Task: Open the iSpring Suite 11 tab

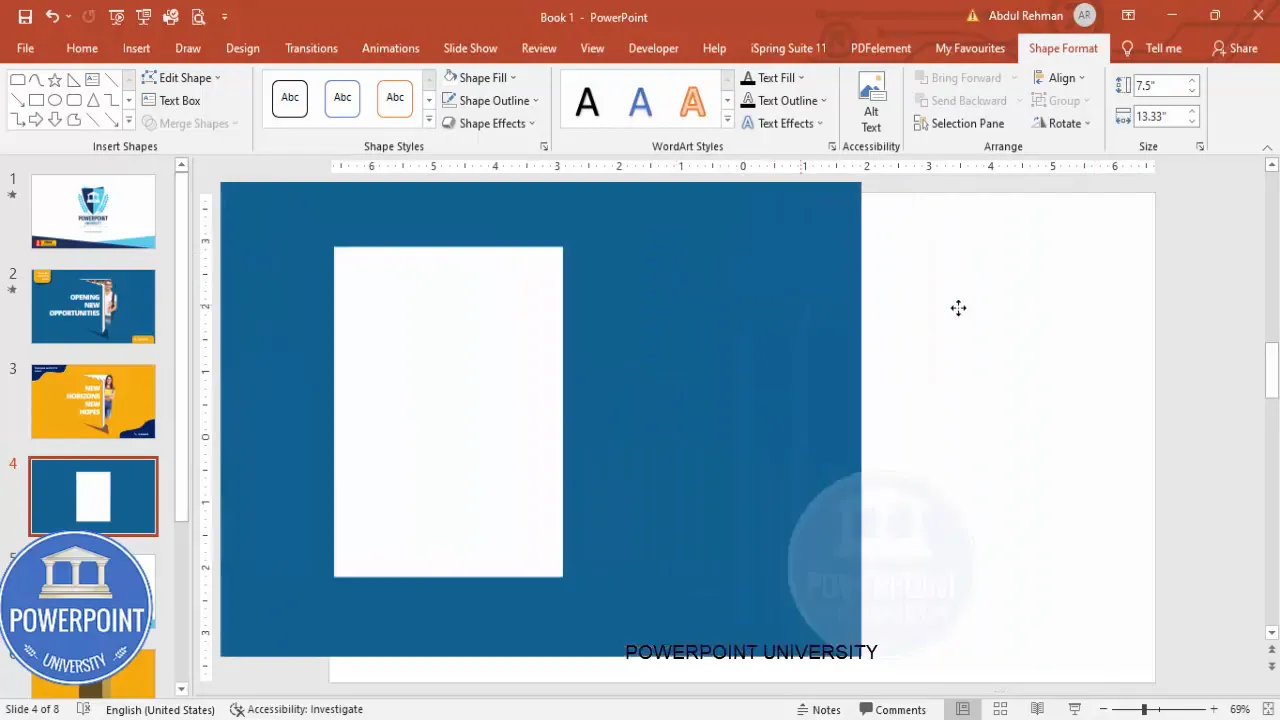Action: (789, 48)
